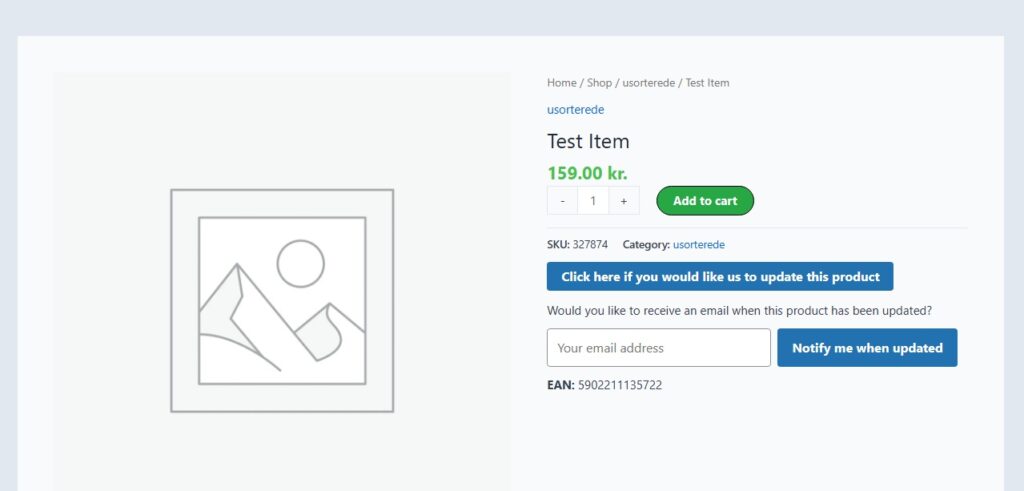Viewport: 1024px width, 491px height.
Task: Go to Home via breadcrumb
Action: click(562, 83)
